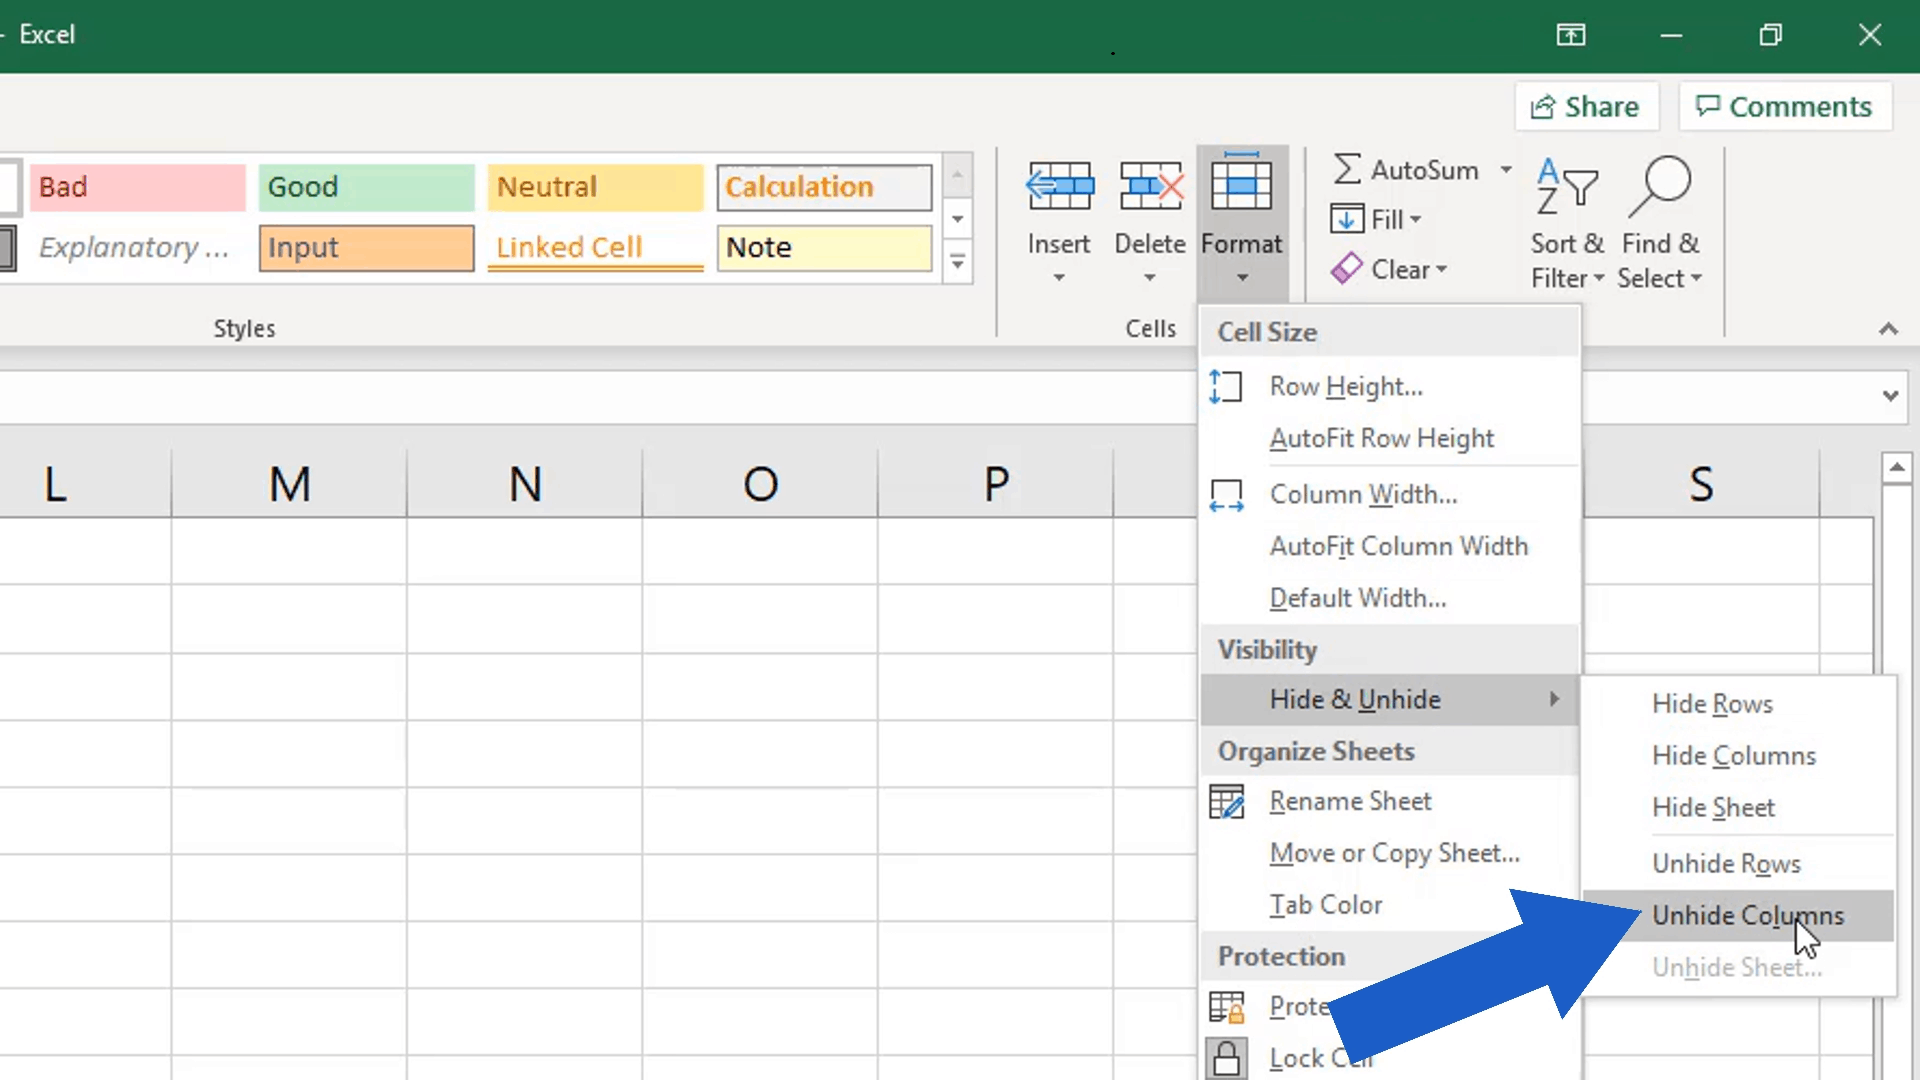Image resolution: width=1920 pixels, height=1080 pixels.
Task: Apply the Good cell style swatch
Action: [366, 187]
